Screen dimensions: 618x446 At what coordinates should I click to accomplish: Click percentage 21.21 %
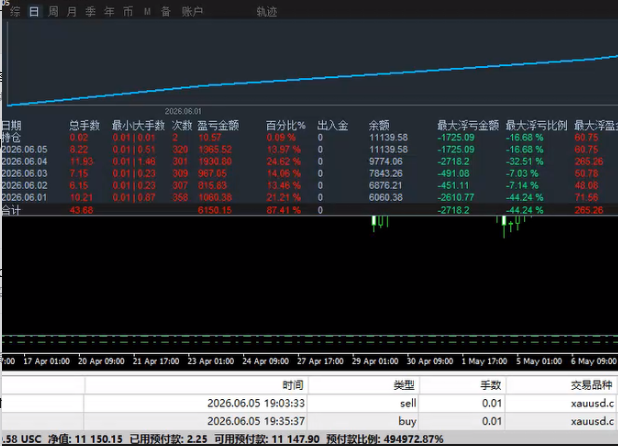[x=283, y=197]
